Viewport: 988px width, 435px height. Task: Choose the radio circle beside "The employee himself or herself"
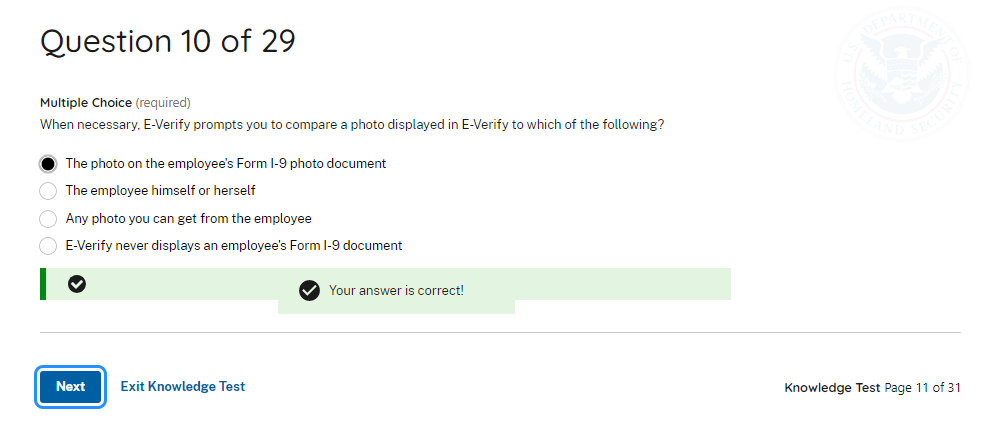pyautogui.click(x=48, y=190)
